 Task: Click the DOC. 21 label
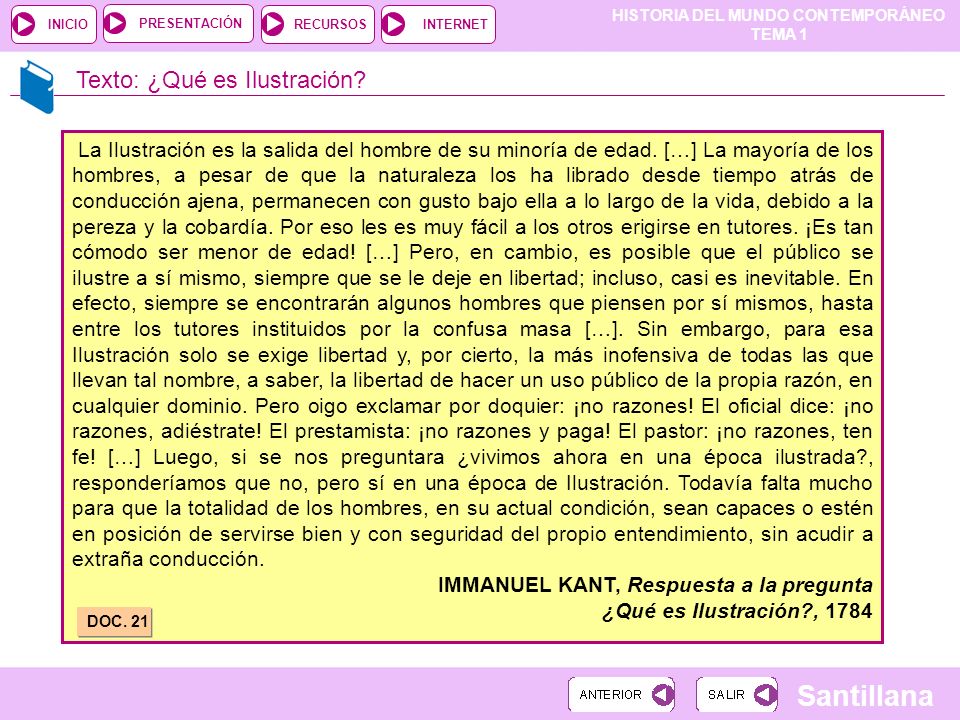click(115, 621)
